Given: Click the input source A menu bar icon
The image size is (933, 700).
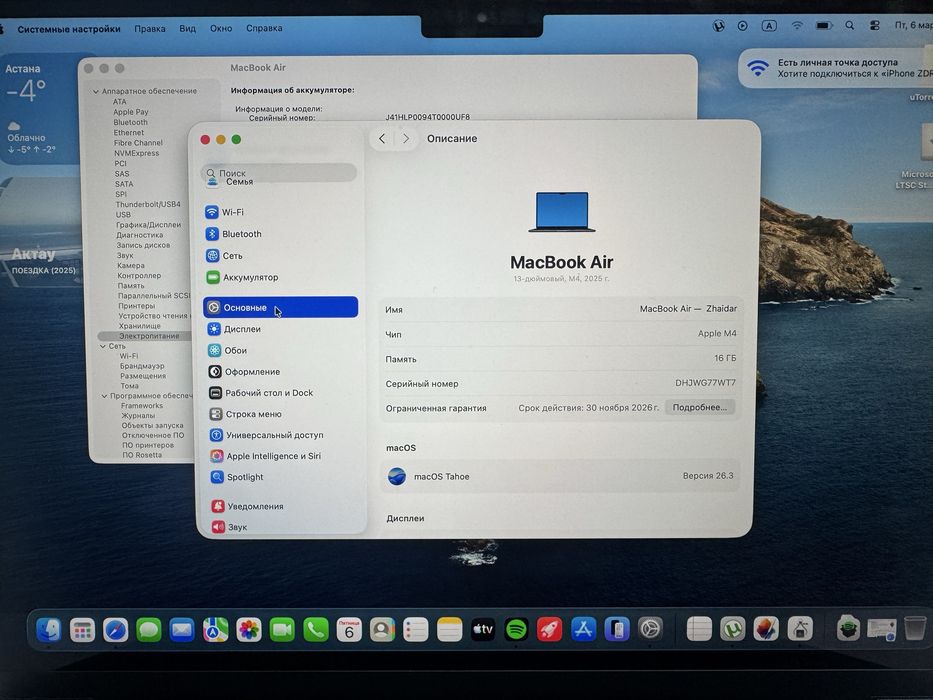Looking at the screenshot, I should pyautogui.click(x=769, y=26).
